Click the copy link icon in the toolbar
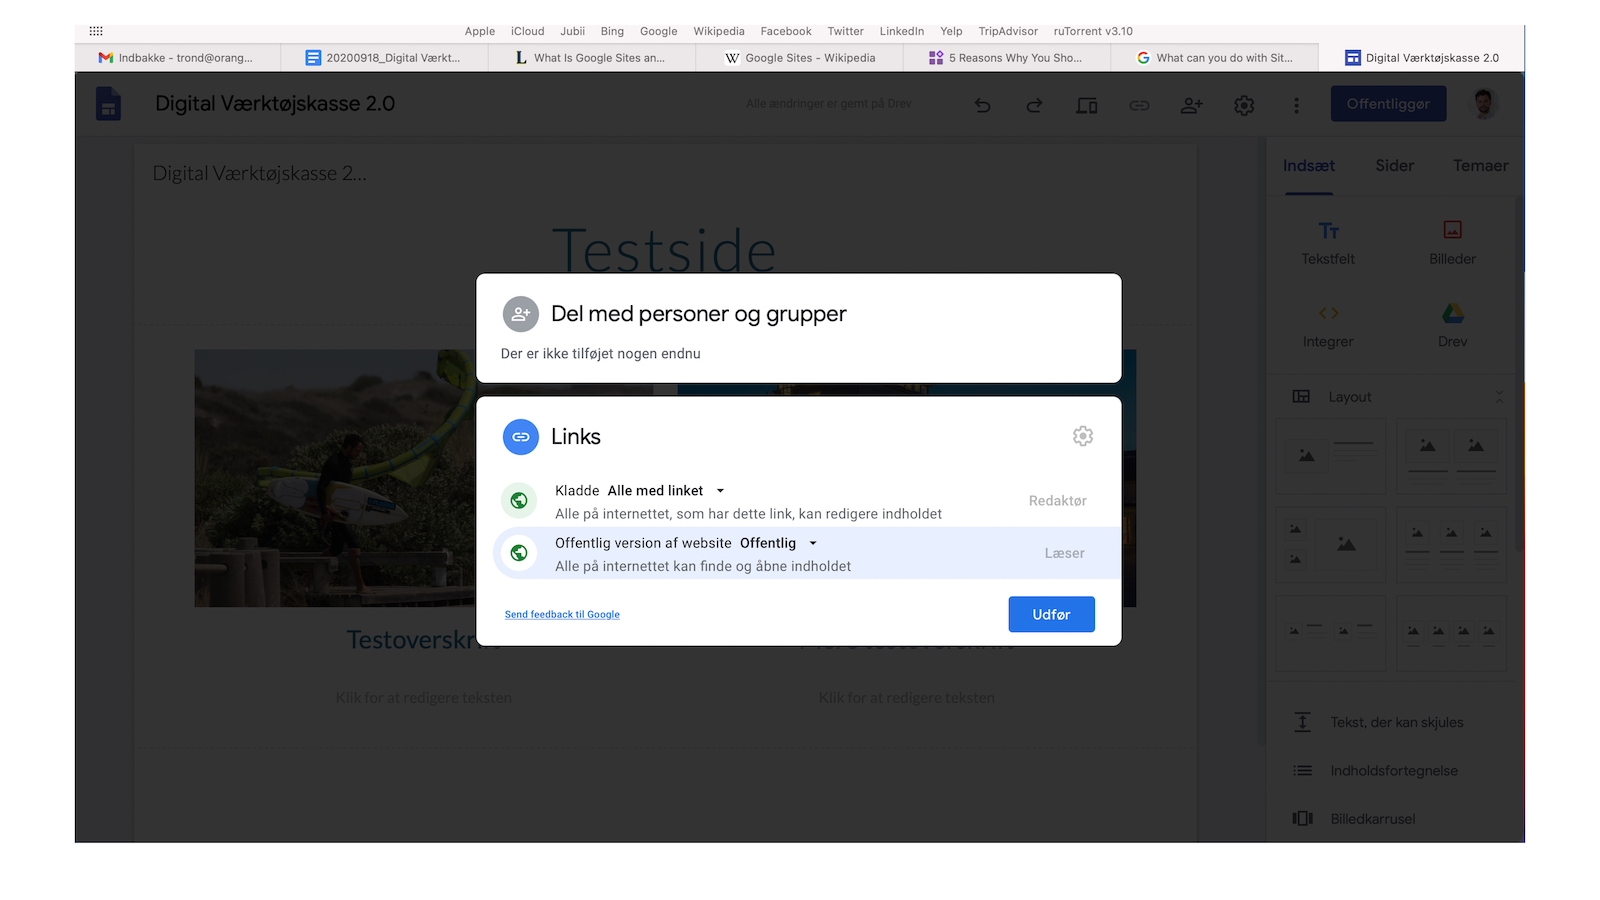The height and width of the screenshot is (900, 1600). [x=1139, y=104]
